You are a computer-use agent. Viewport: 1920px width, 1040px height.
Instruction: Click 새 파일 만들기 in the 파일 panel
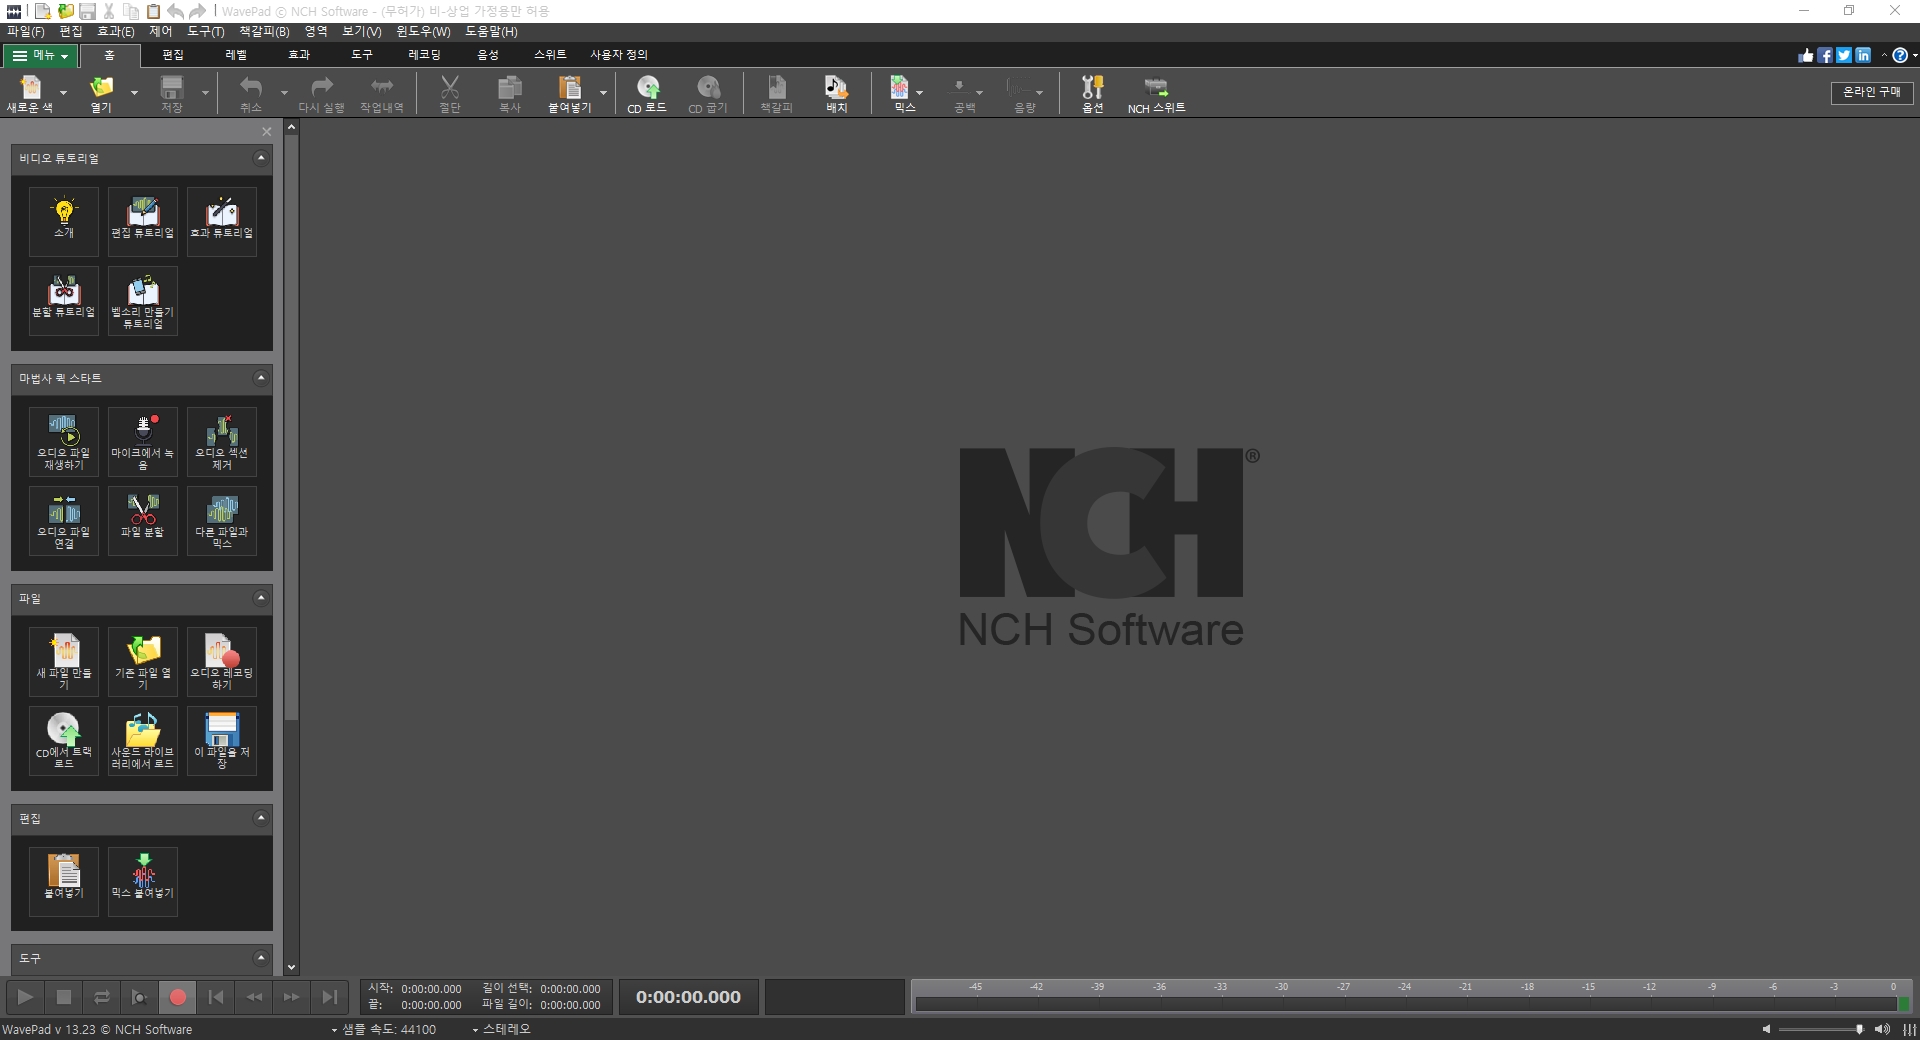pos(64,661)
